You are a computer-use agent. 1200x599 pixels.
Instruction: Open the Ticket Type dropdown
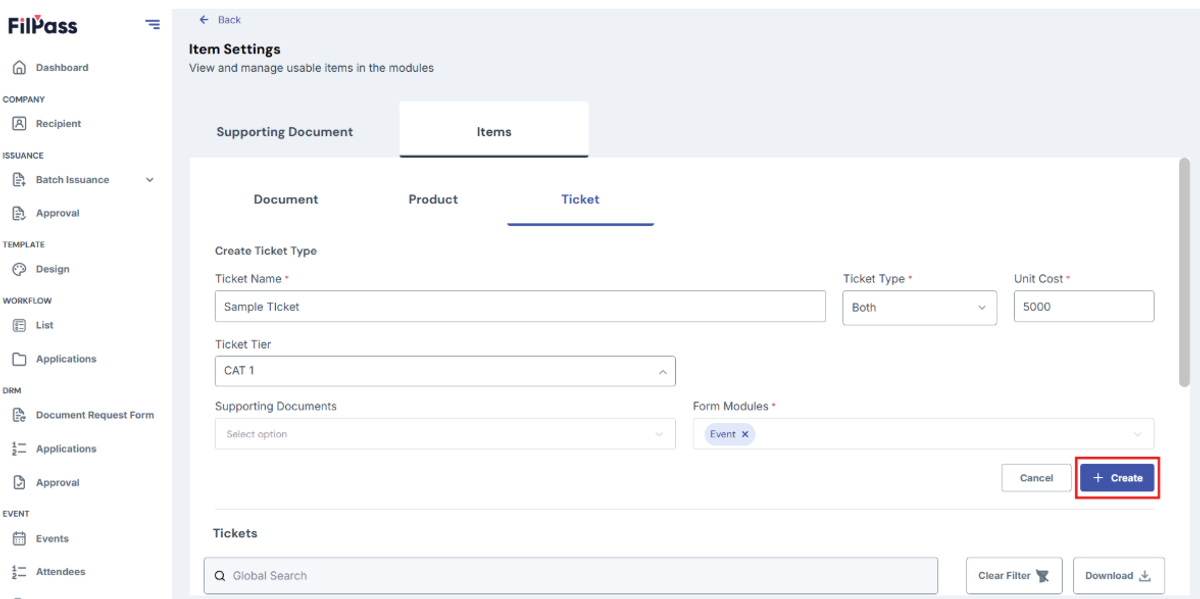point(920,308)
